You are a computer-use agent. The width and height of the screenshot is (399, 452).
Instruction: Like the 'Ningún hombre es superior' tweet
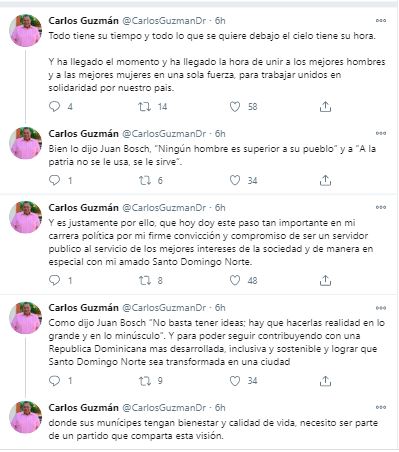pyautogui.click(x=235, y=180)
